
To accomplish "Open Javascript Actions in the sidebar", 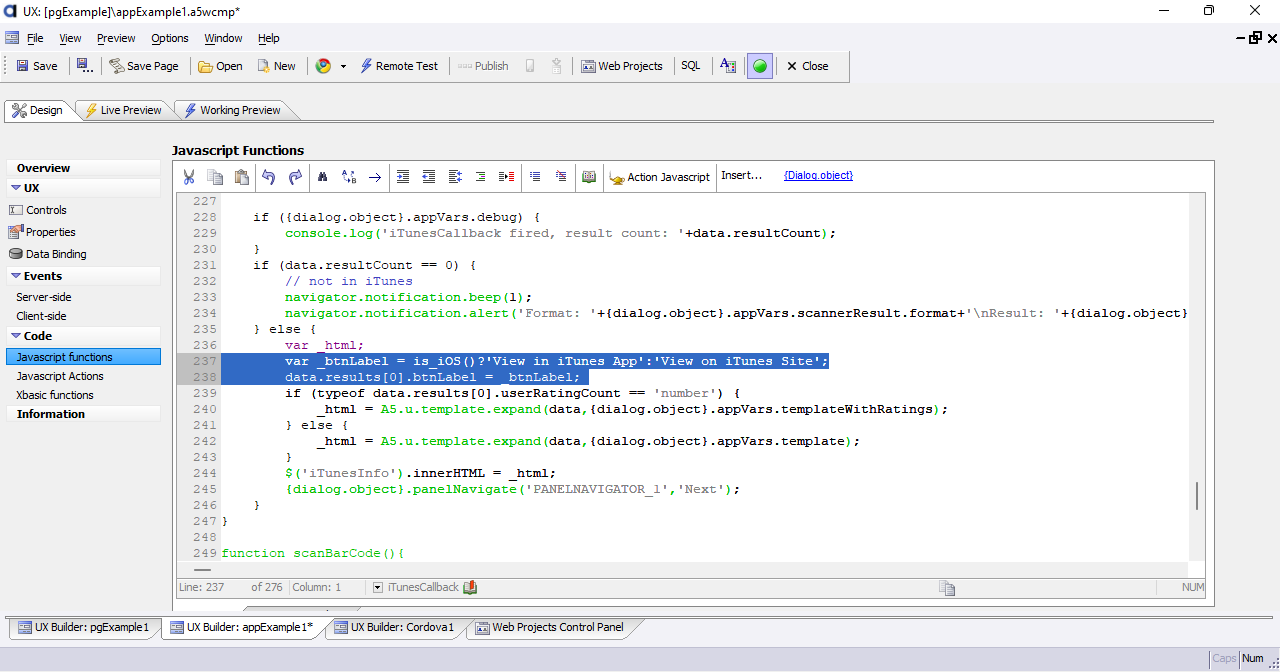I will [x=60, y=376].
